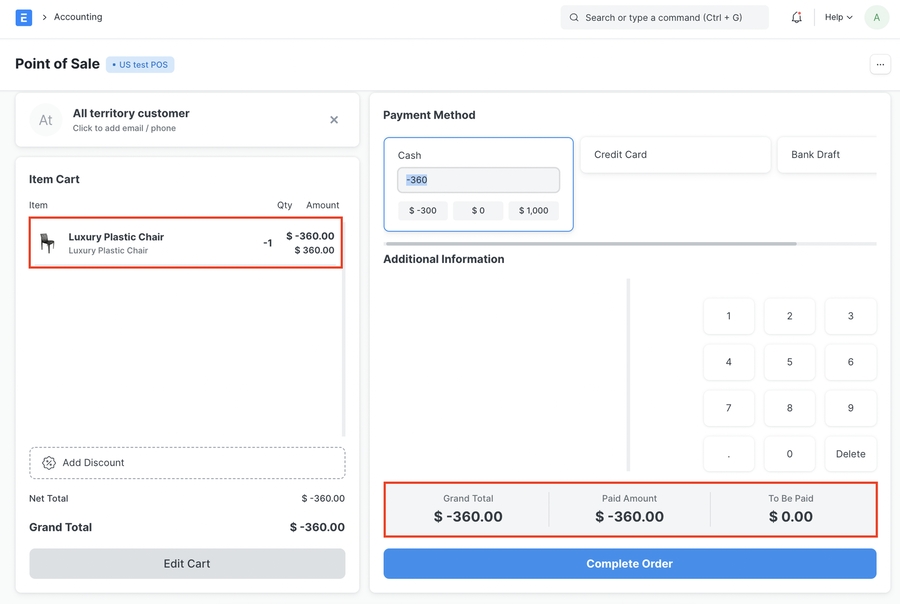Open the notifications bell
This screenshot has height=604, width=900.
[796, 16]
